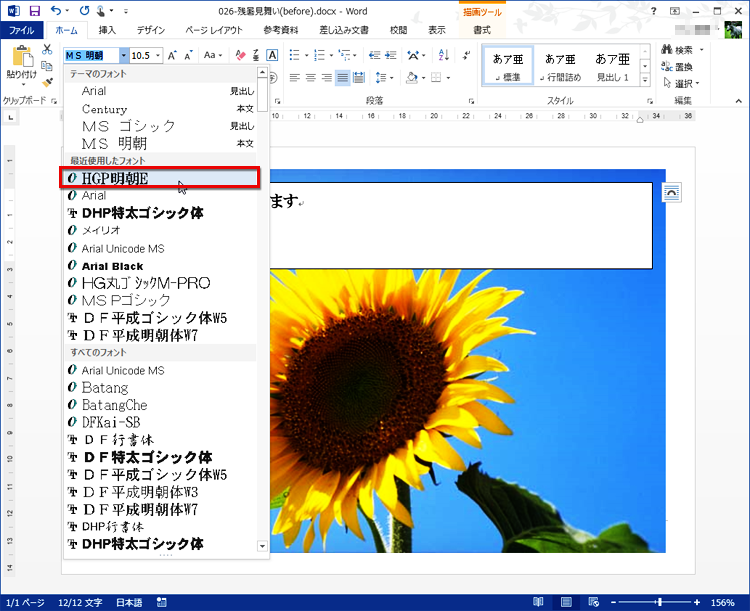The image size is (750, 611).
Task: Click the Redo/Repeat icon
Action: coord(84,11)
